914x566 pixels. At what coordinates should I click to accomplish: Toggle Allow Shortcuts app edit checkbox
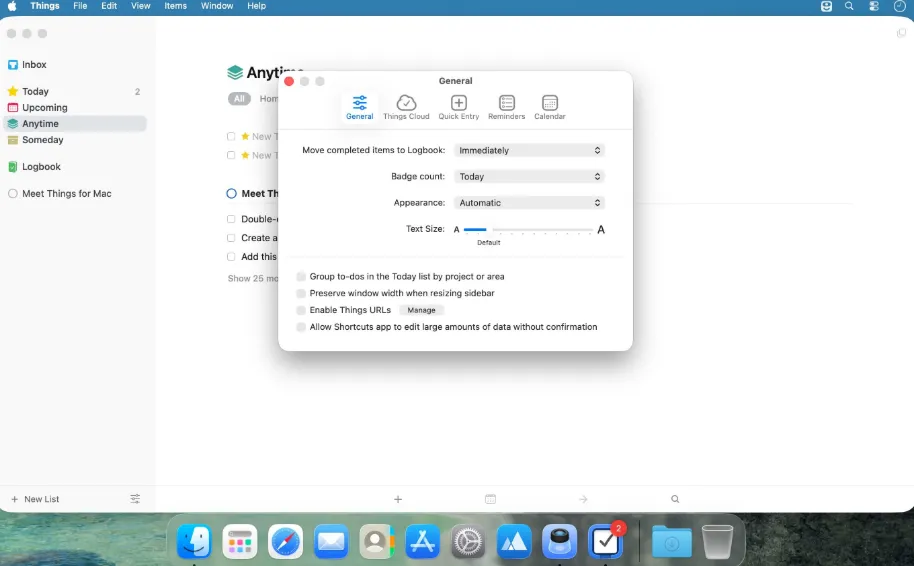tap(301, 327)
